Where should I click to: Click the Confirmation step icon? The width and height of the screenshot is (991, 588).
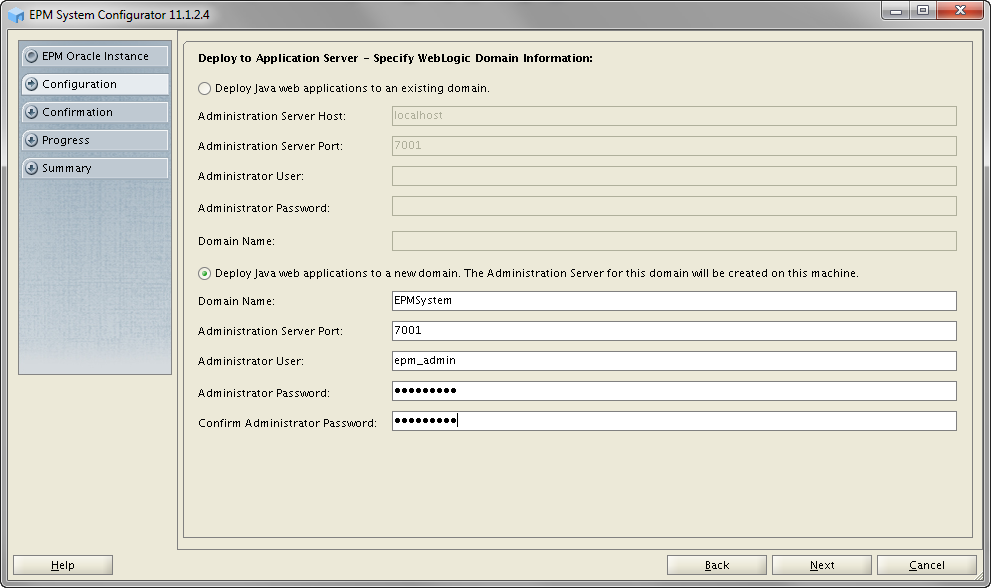click(32, 113)
